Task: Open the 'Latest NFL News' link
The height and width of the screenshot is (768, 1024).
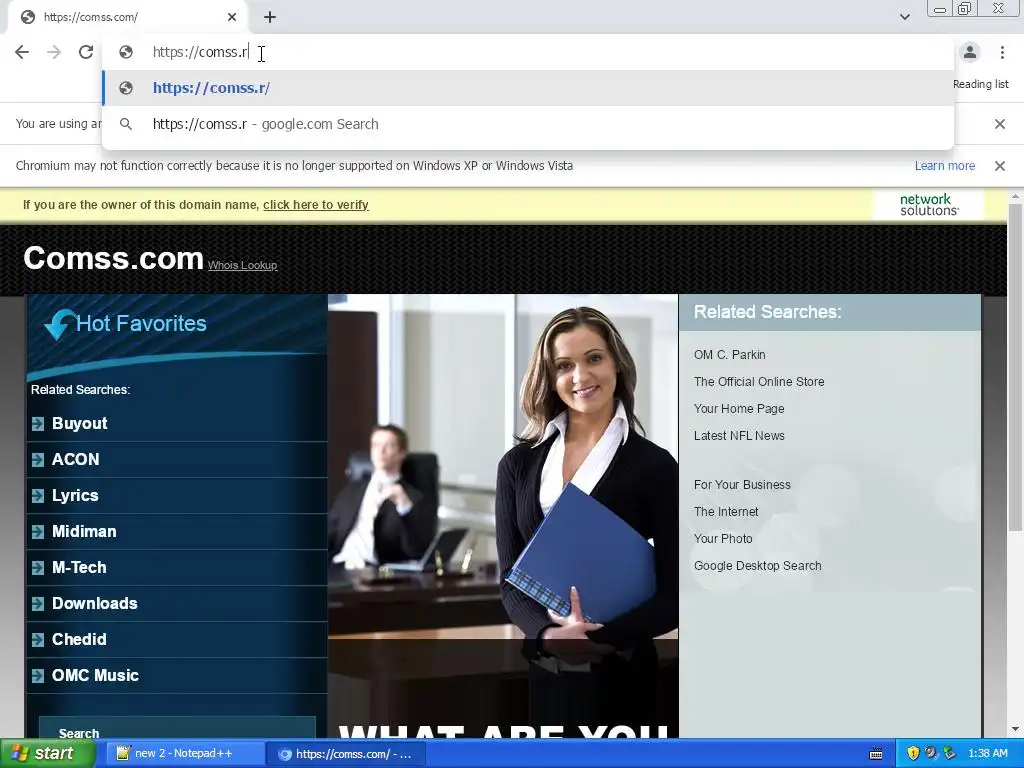Action: (739, 436)
